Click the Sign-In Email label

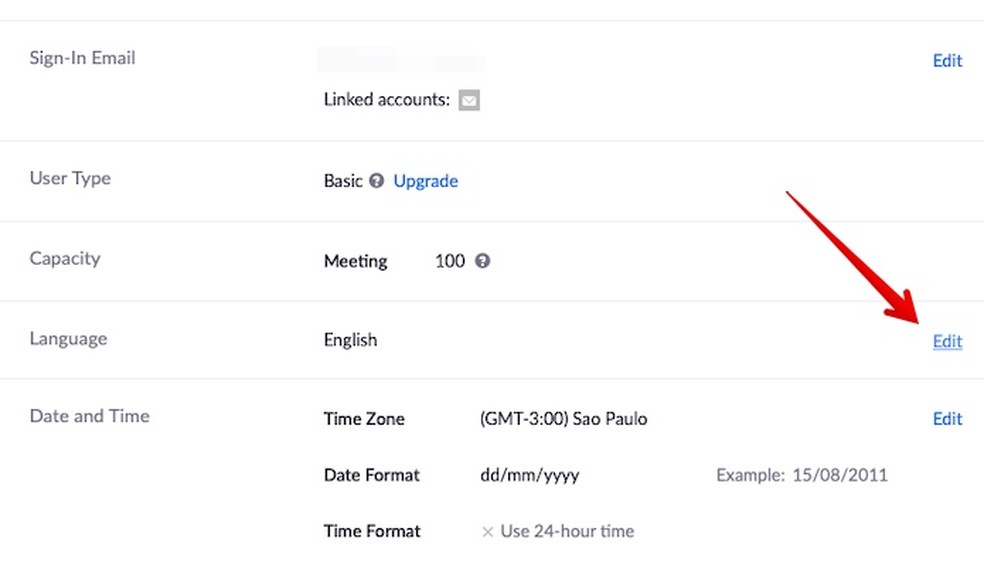tap(82, 58)
